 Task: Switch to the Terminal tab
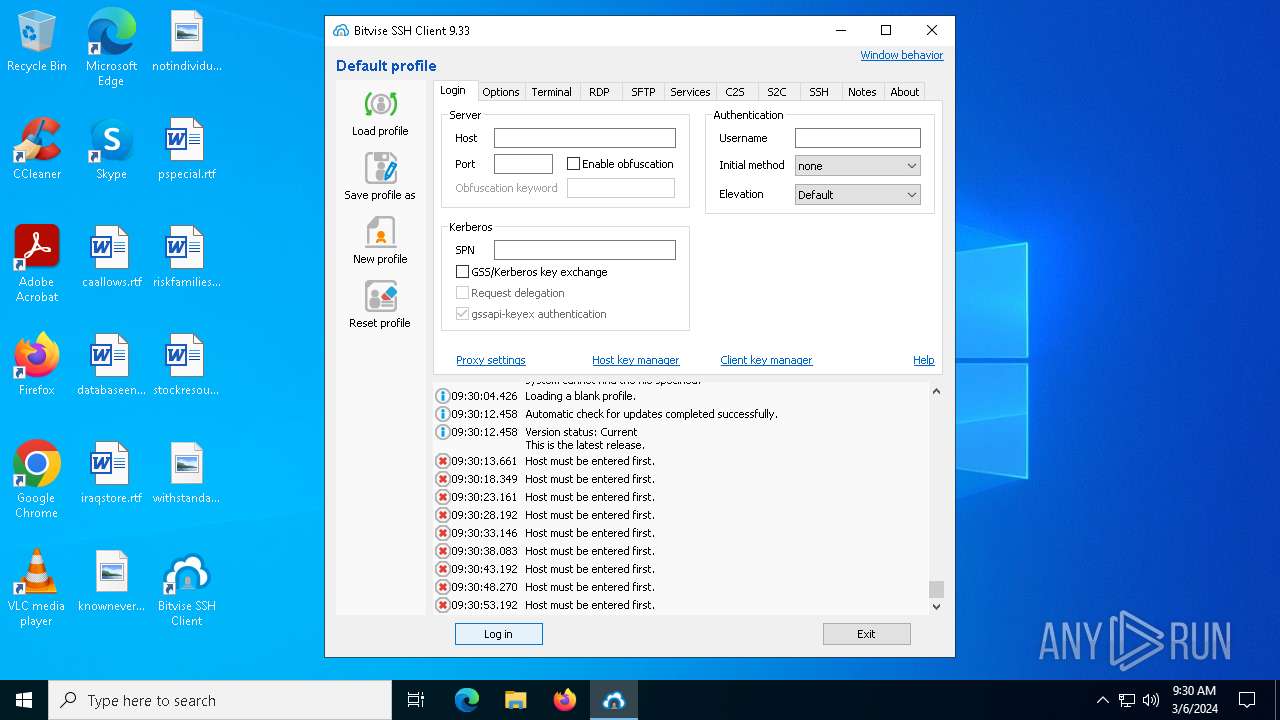click(551, 92)
